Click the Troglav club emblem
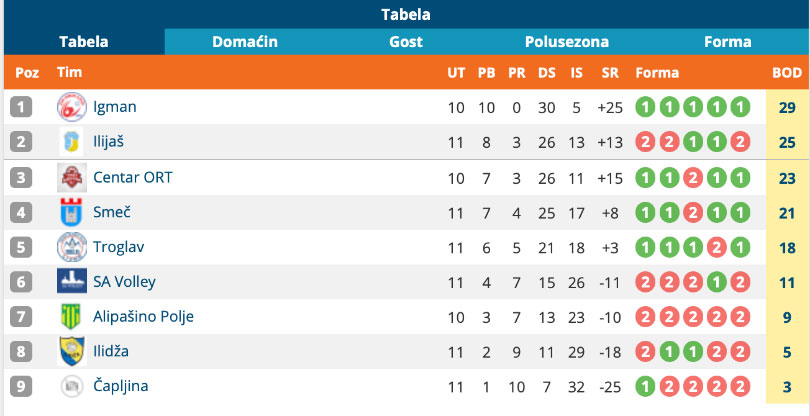Viewport: 810px width, 416px height. (72, 247)
